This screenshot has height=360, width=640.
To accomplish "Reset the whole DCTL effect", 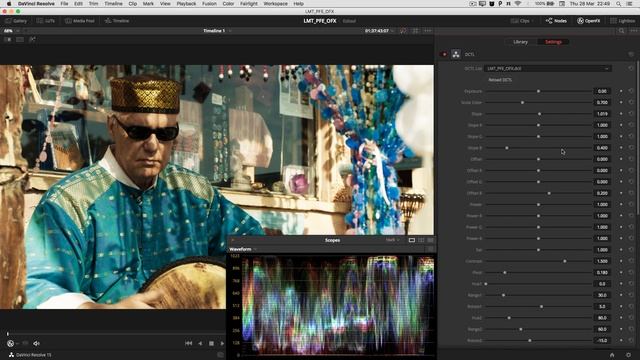I will (631, 54).
